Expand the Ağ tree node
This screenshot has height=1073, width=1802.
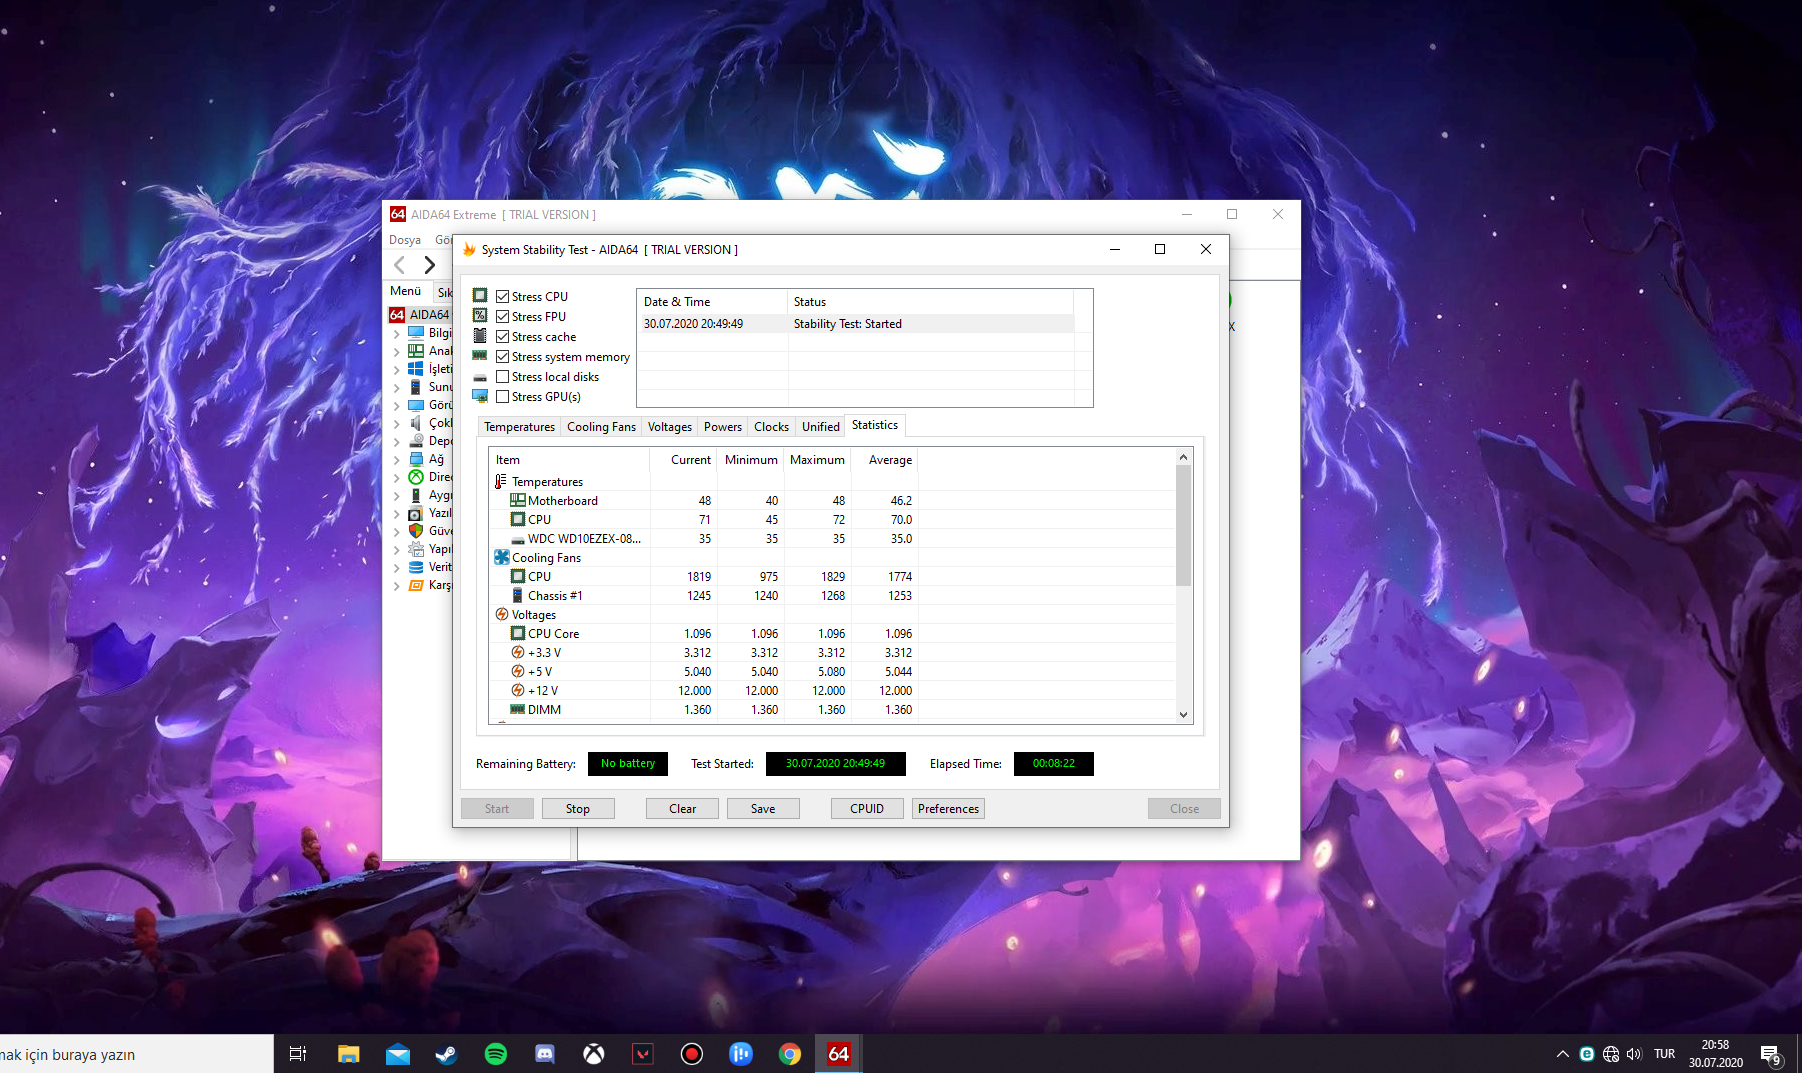[396, 460]
